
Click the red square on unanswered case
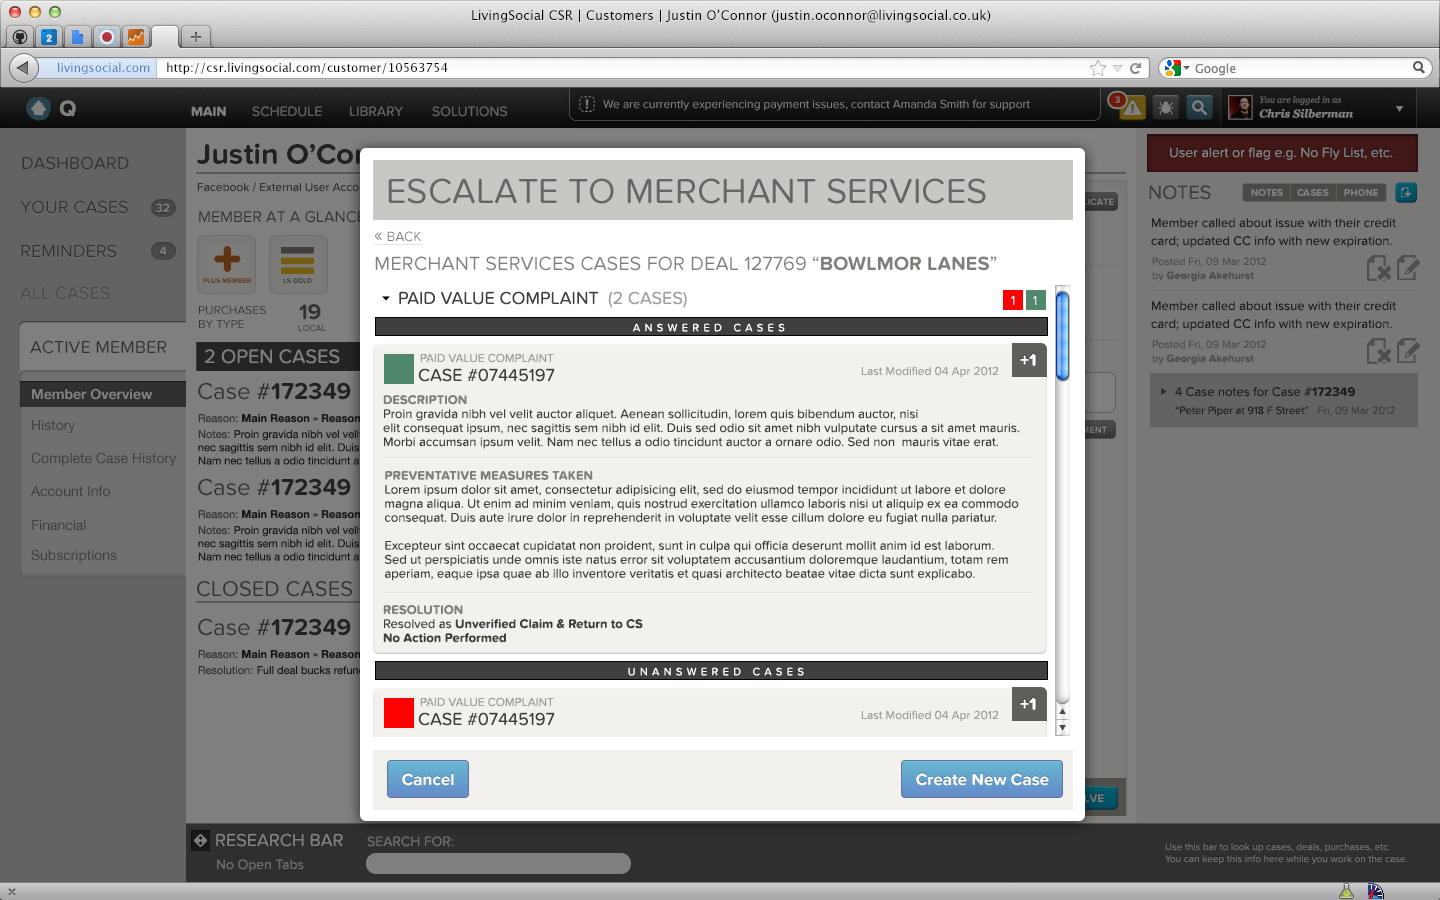pyautogui.click(x=399, y=713)
